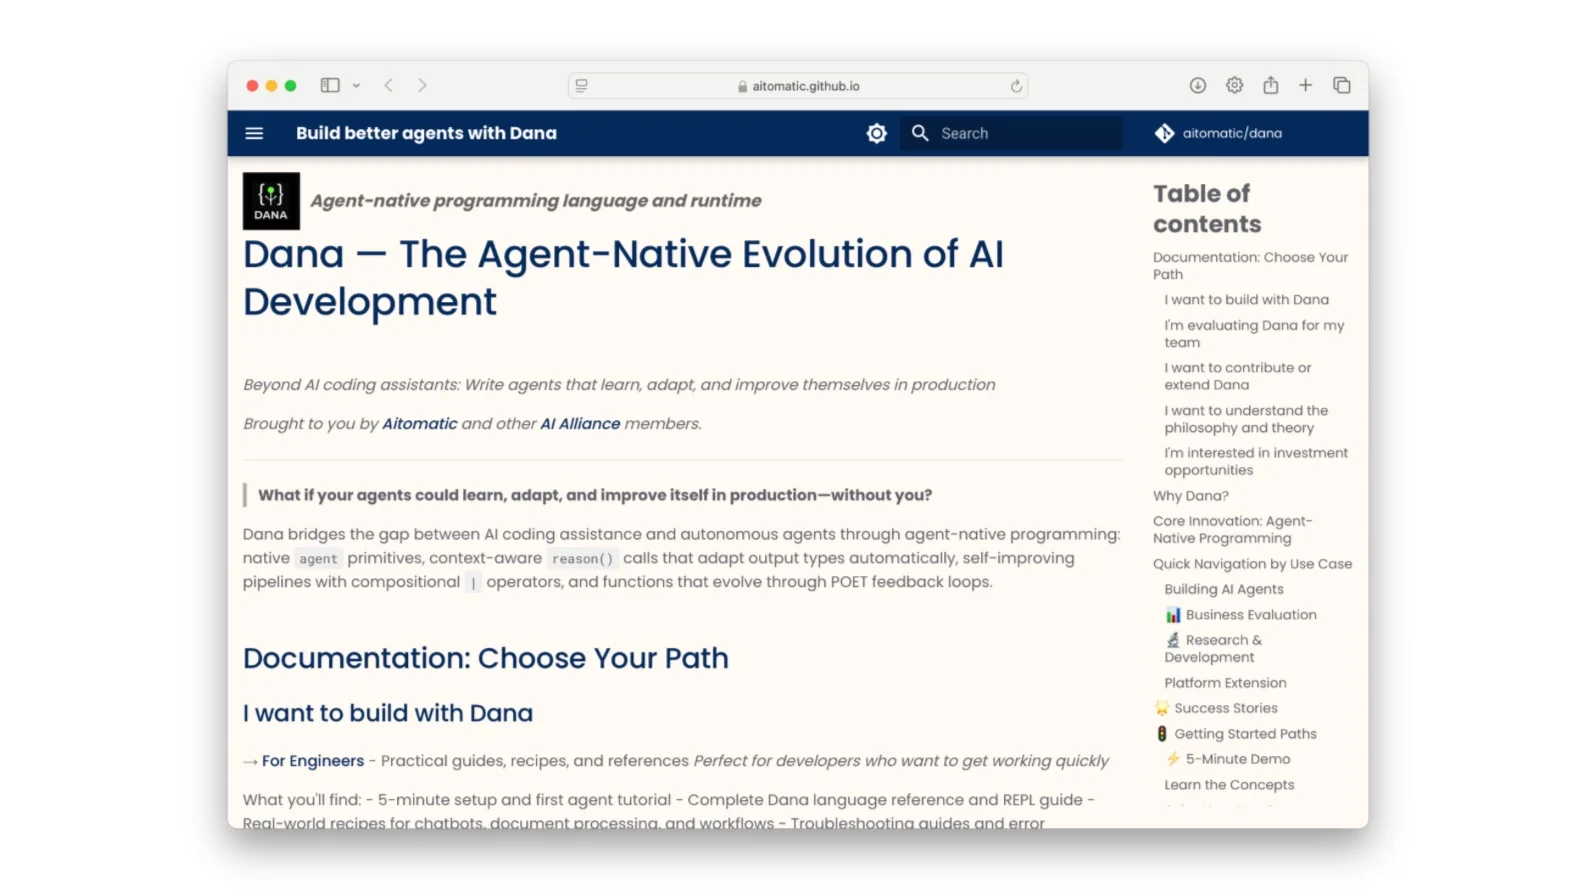Jump to "Getting Started Paths" contents entry

point(1236,734)
